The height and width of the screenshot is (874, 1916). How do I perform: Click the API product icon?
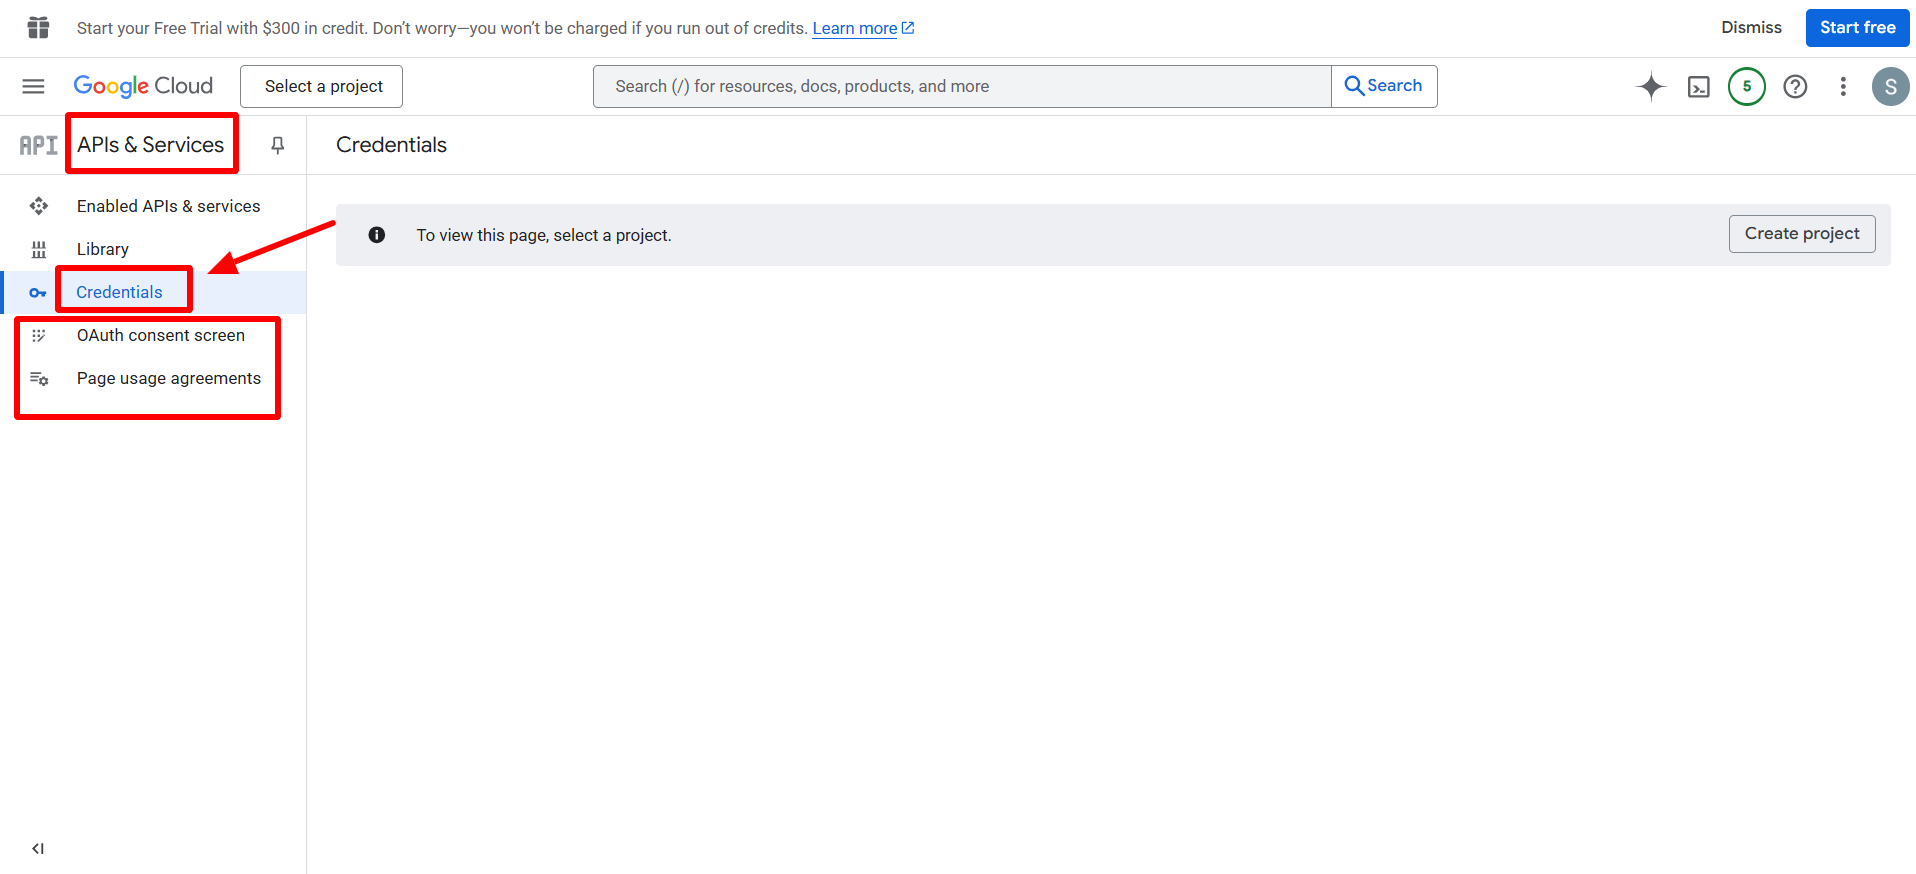click(38, 145)
